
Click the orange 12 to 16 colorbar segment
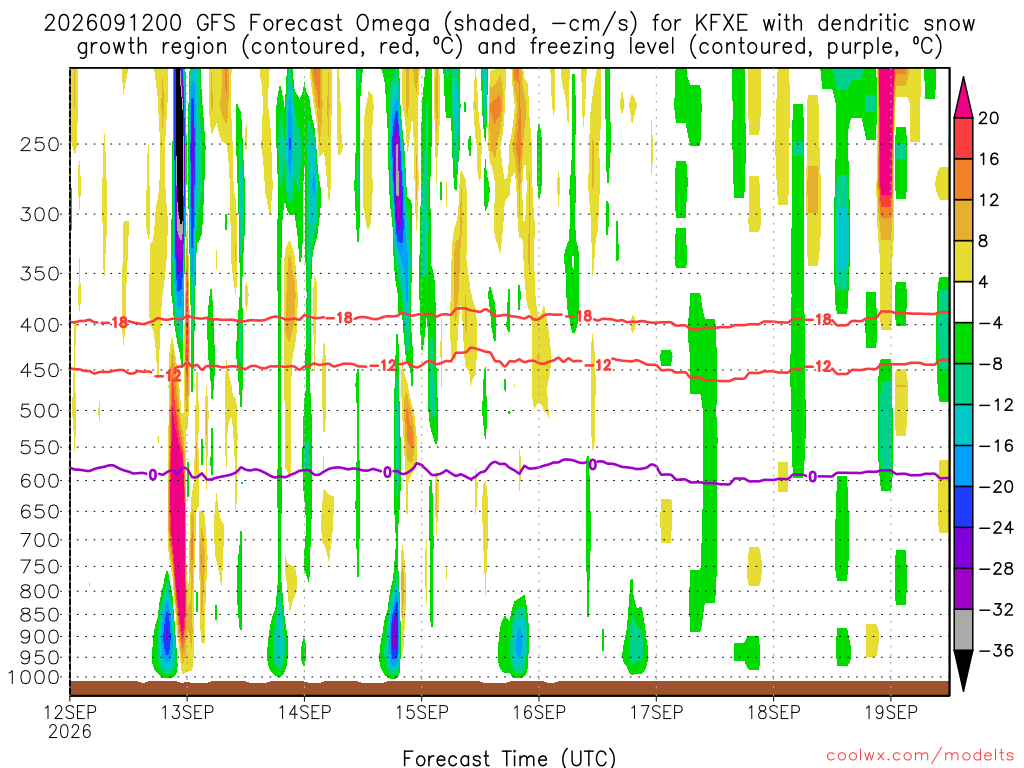963,180
